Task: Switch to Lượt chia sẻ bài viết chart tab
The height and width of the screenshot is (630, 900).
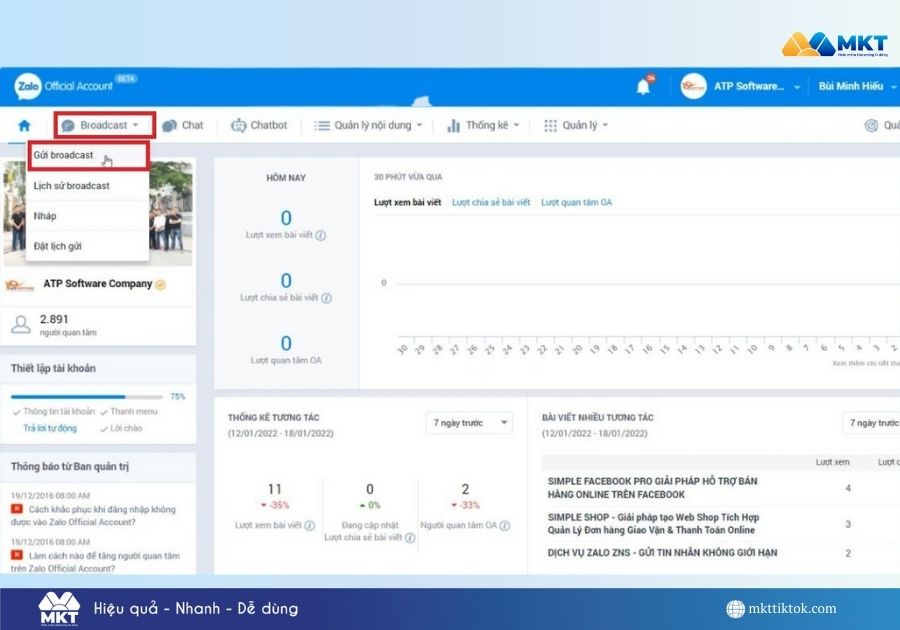Action: pyautogui.click(x=491, y=203)
